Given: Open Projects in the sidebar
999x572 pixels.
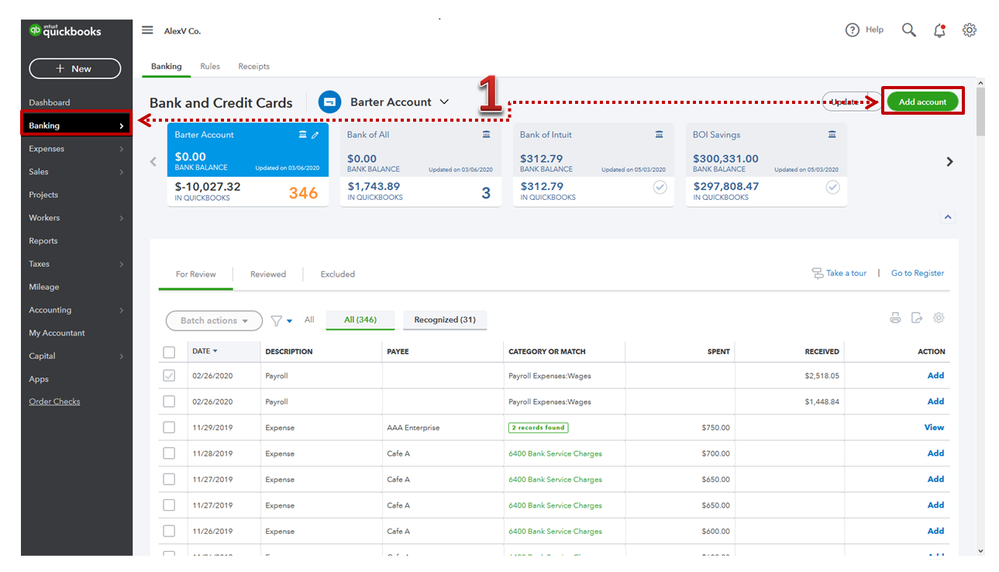Looking at the screenshot, I should tap(43, 195).
